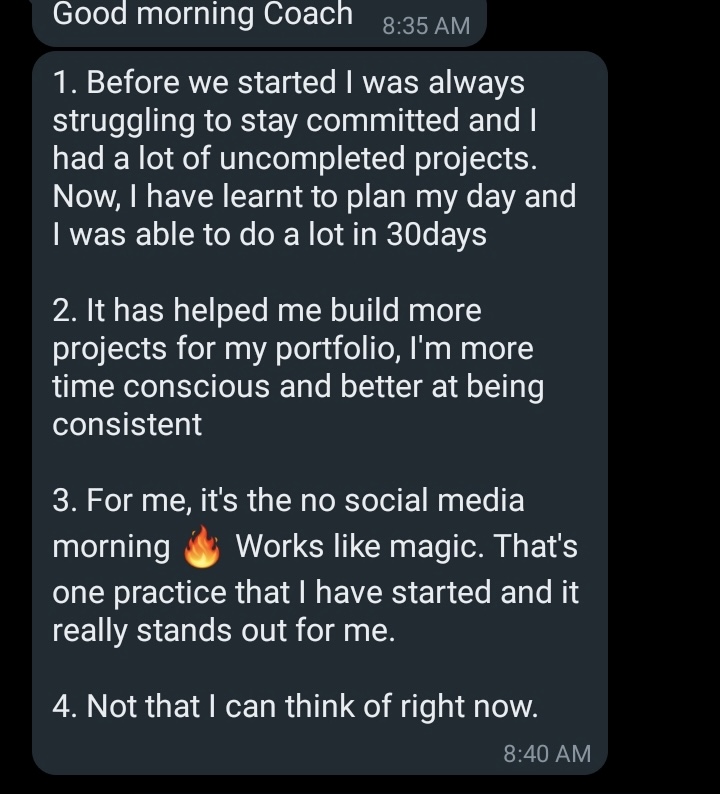Tap the fire emoji in the message
Screen dimensions: 720x794
click(202, 549)
